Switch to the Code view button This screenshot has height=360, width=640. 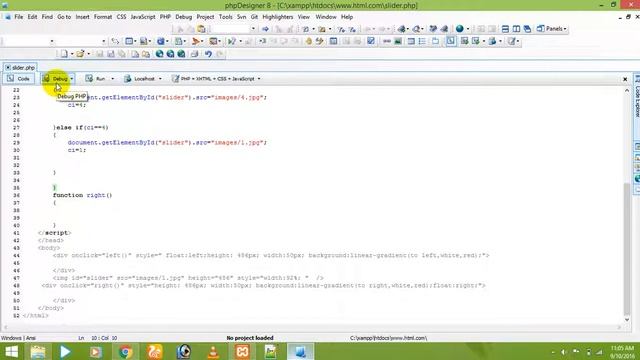point(18,78)
